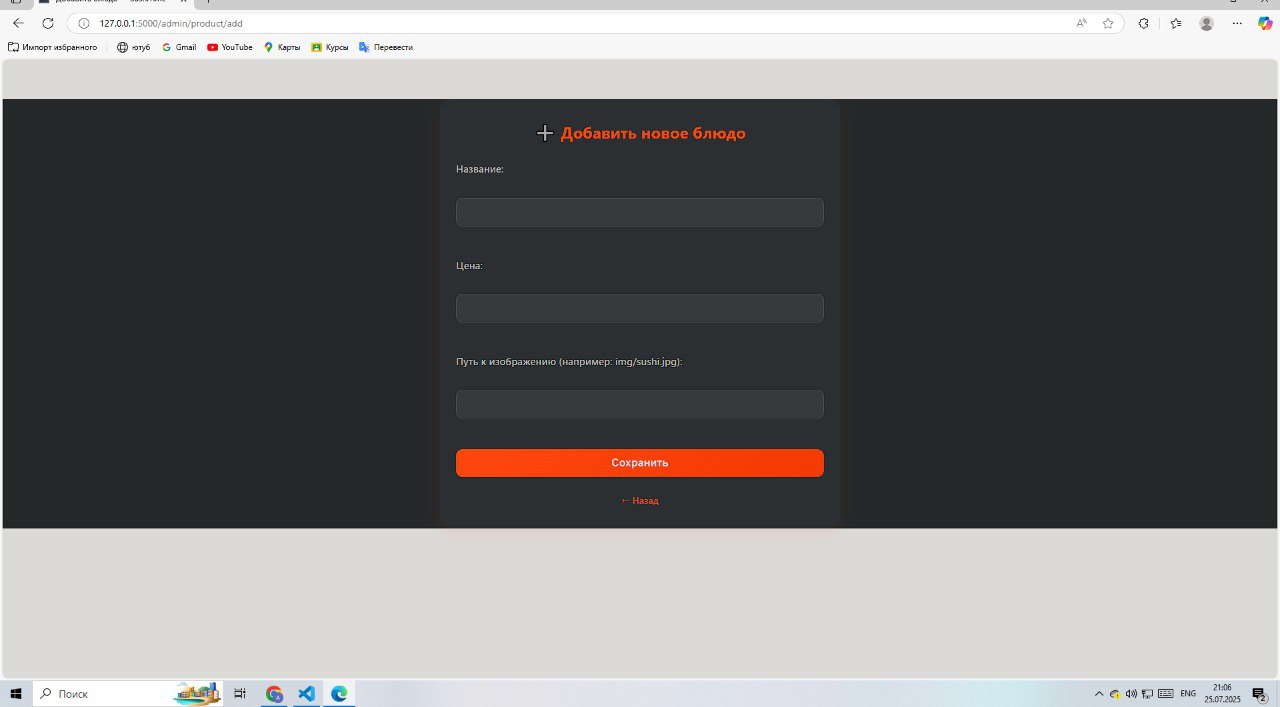Open the Карты bookmark
The height and width of the screenshot is (707, 1280).
click(x=282, y=47)
